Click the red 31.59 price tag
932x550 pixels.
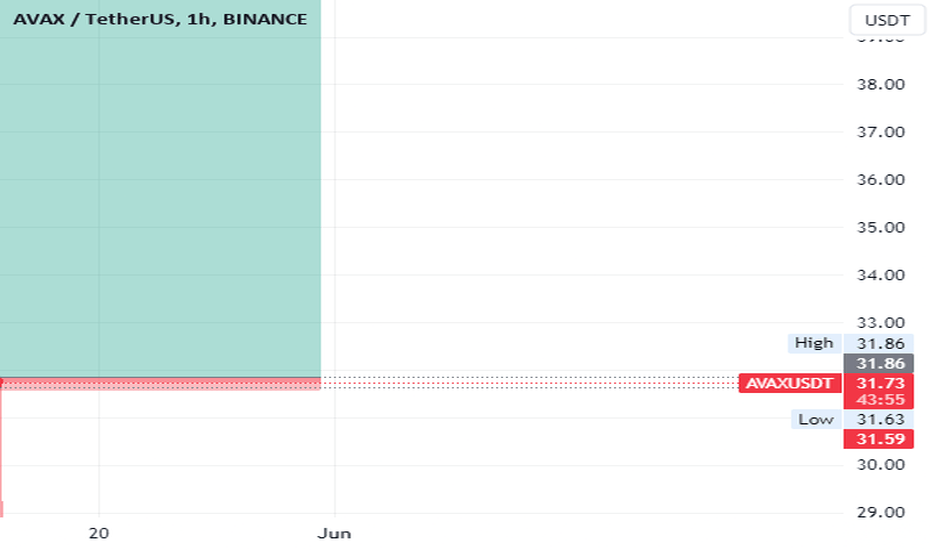[879, 439]
